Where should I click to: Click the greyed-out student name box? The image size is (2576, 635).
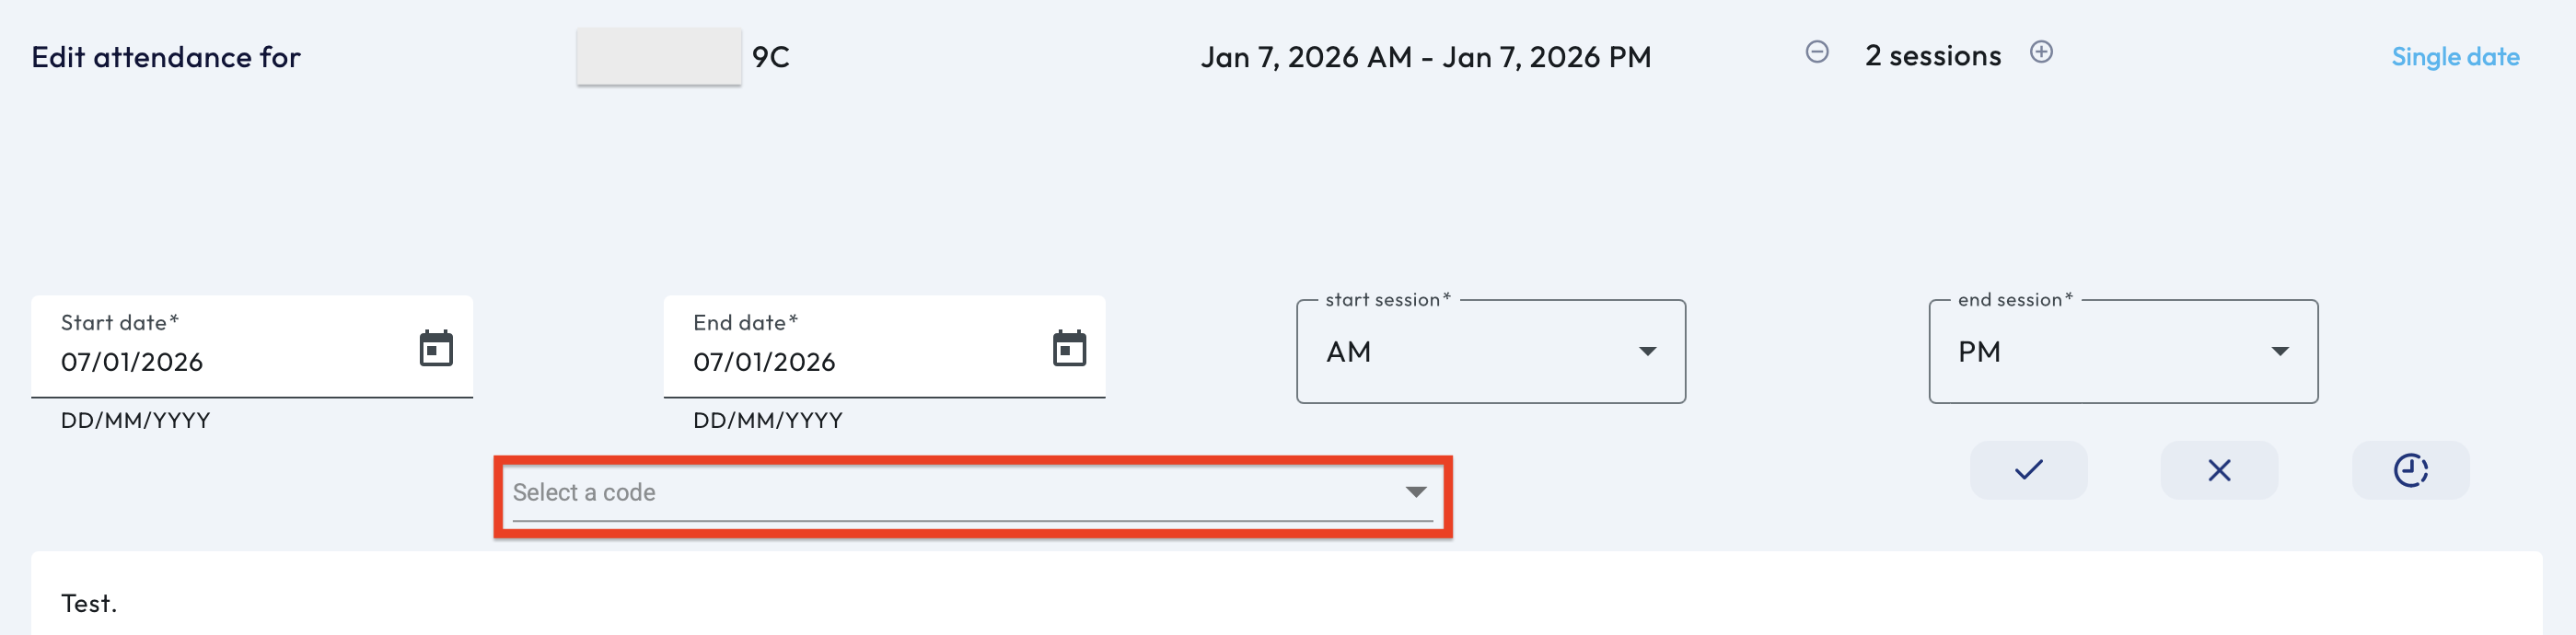[x=658, y=57]
